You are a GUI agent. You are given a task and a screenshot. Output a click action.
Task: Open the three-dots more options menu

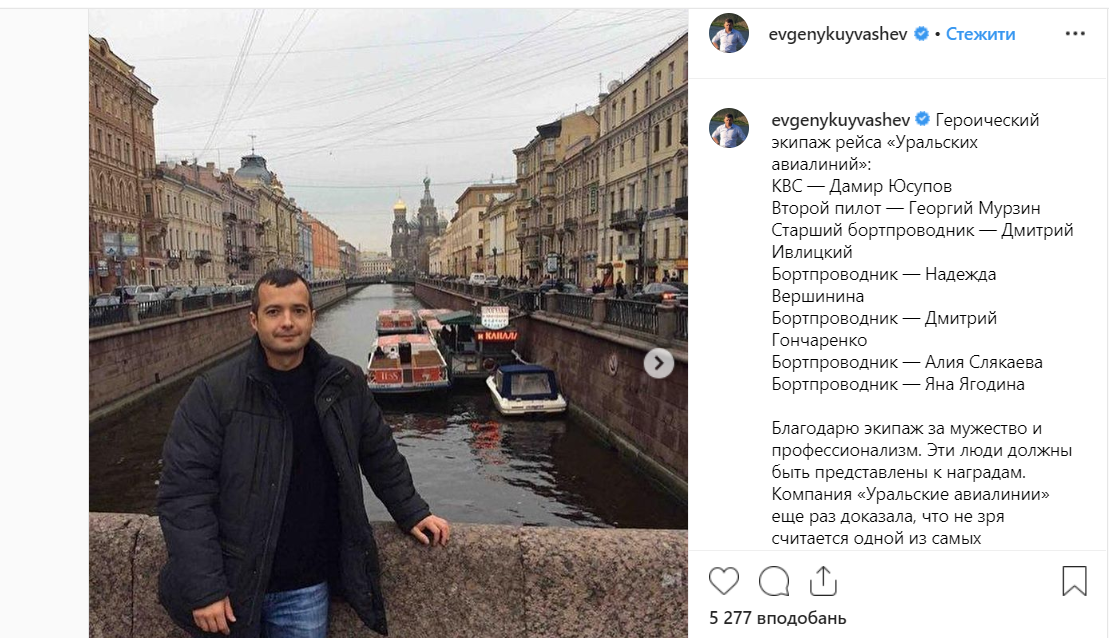click(x=1074, y=33)
